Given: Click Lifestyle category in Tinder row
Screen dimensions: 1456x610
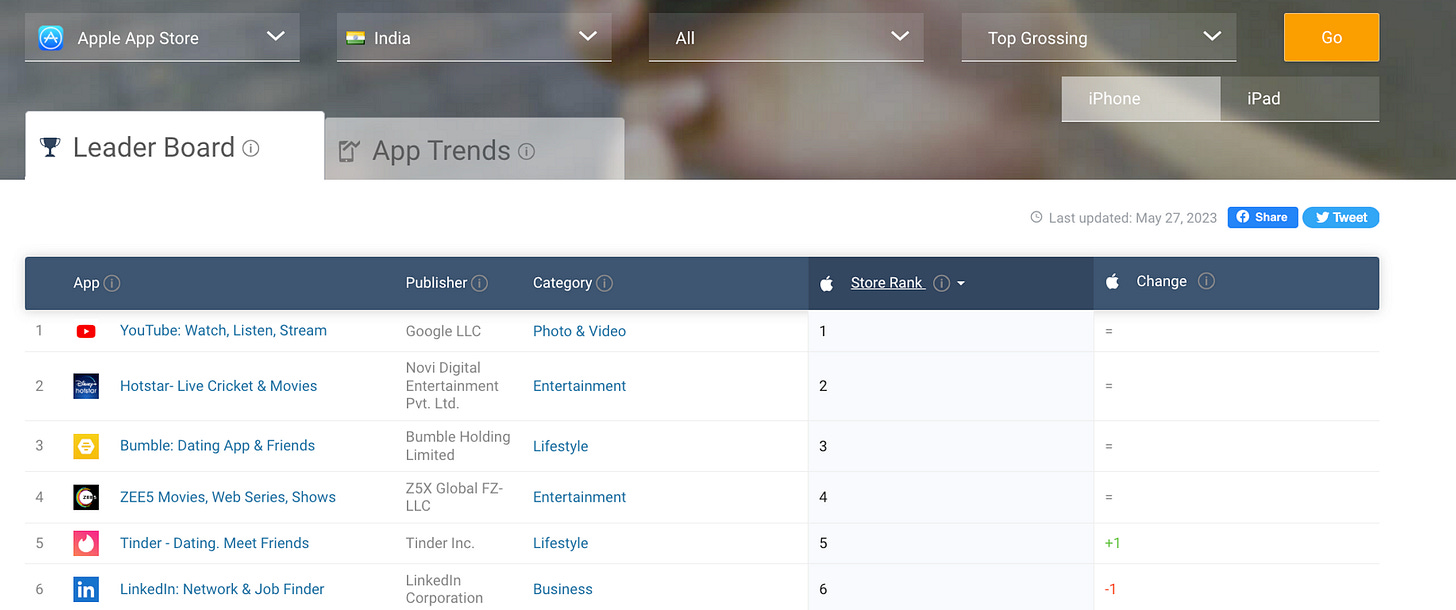Looking at the screenshot, I should pyautogui.click(x=560, y=543).
